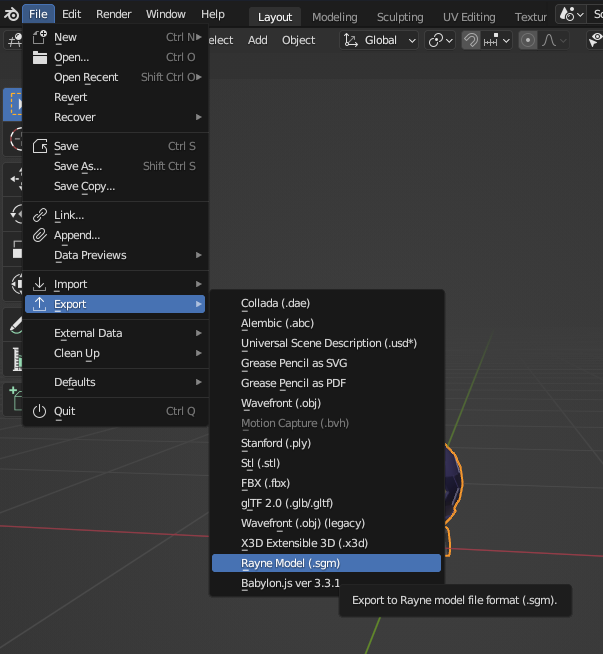Expand the Recover submenu

pos(115,117)
